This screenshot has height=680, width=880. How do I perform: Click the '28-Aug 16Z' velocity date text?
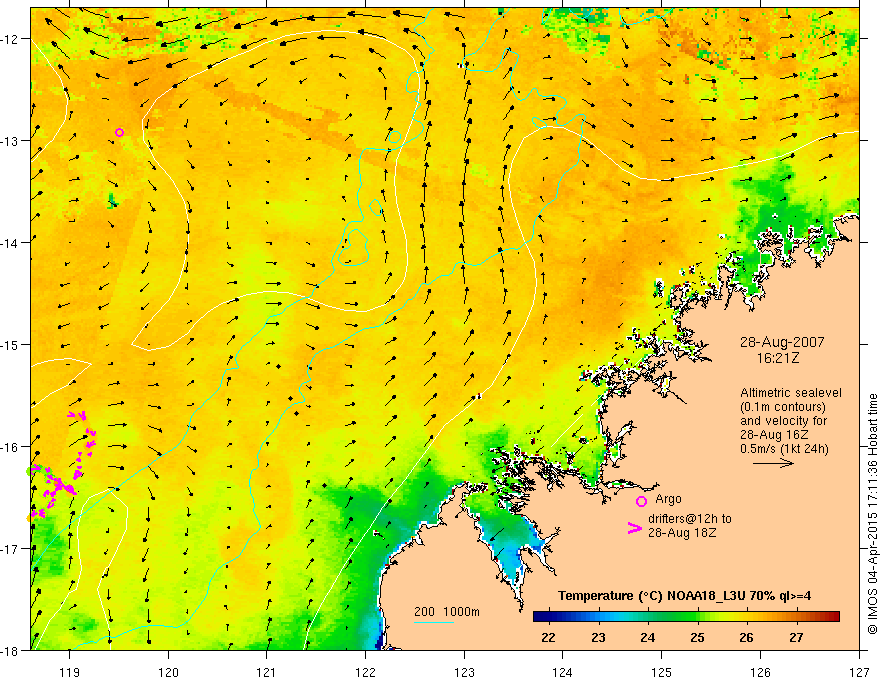point(774,435)
